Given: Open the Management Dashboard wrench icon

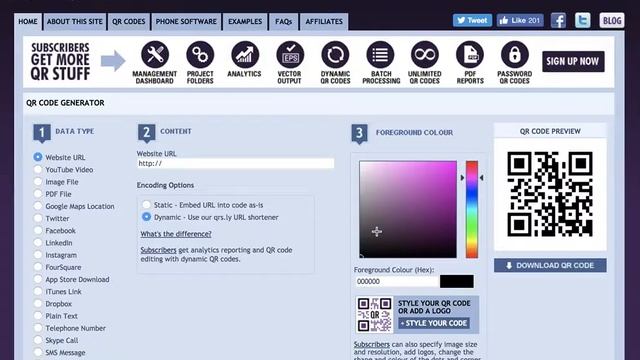Looking at the screenshot, I should click(x=155, y=55).
